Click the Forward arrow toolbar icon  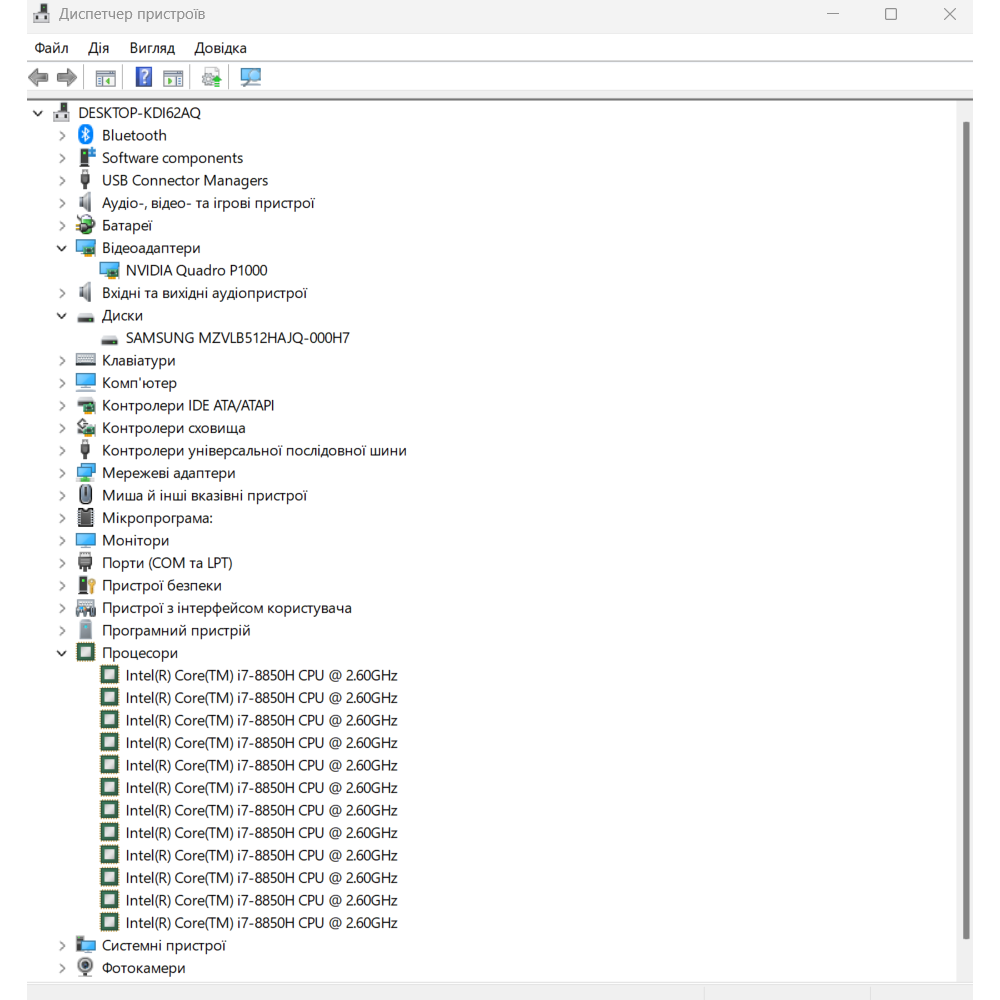coord(67,77)
